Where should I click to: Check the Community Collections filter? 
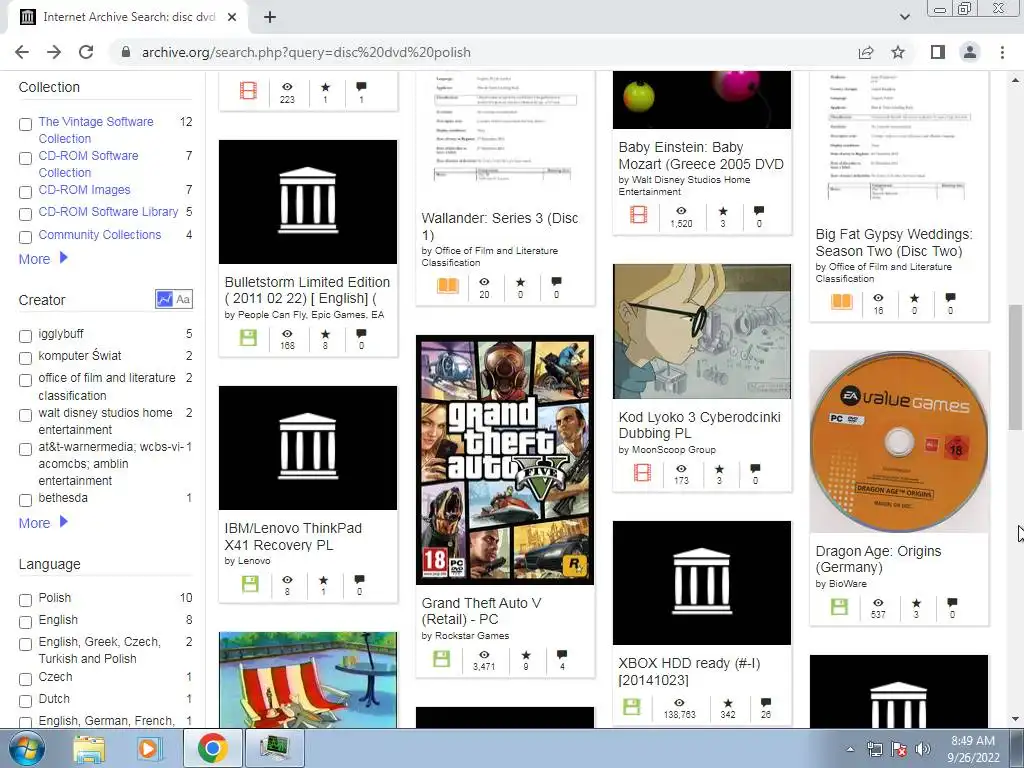(25, 236)
